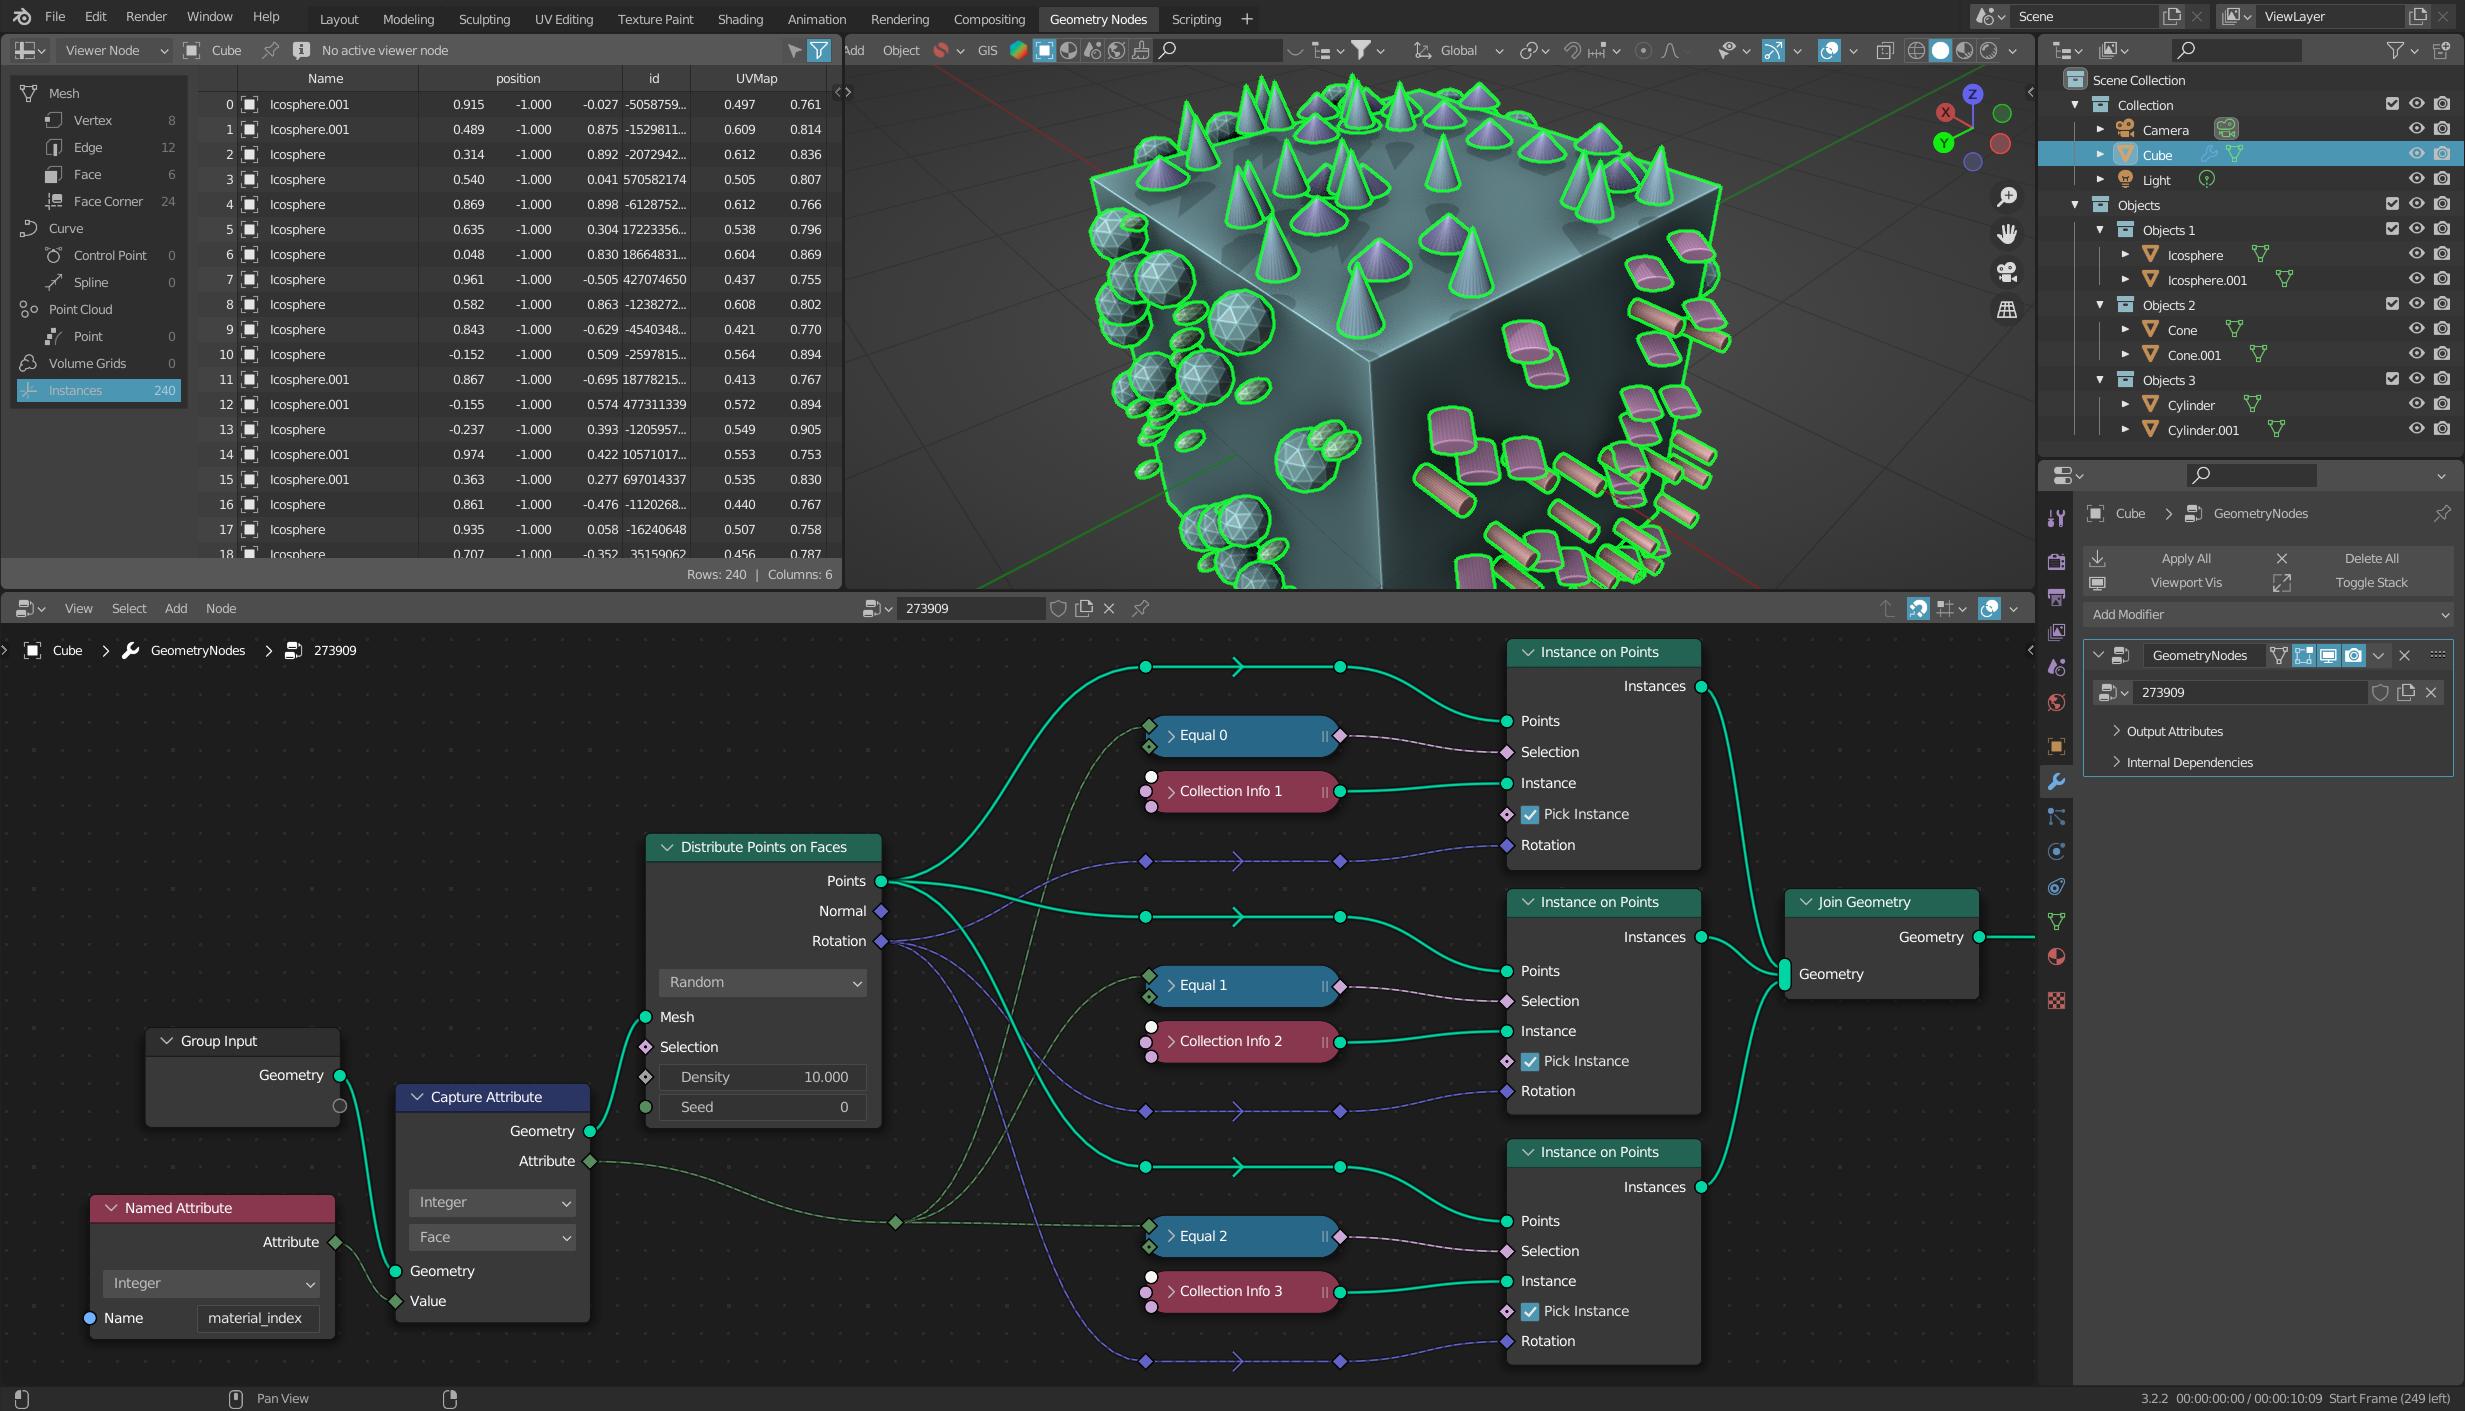Toggle modifier edit mode display button

(2304, 655)
